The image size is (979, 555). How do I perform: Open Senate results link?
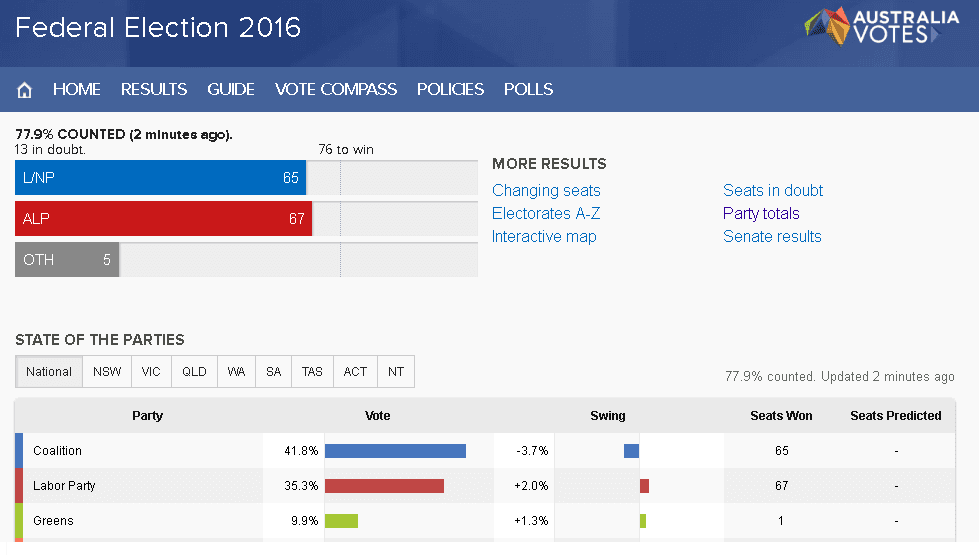click(772, 237)
